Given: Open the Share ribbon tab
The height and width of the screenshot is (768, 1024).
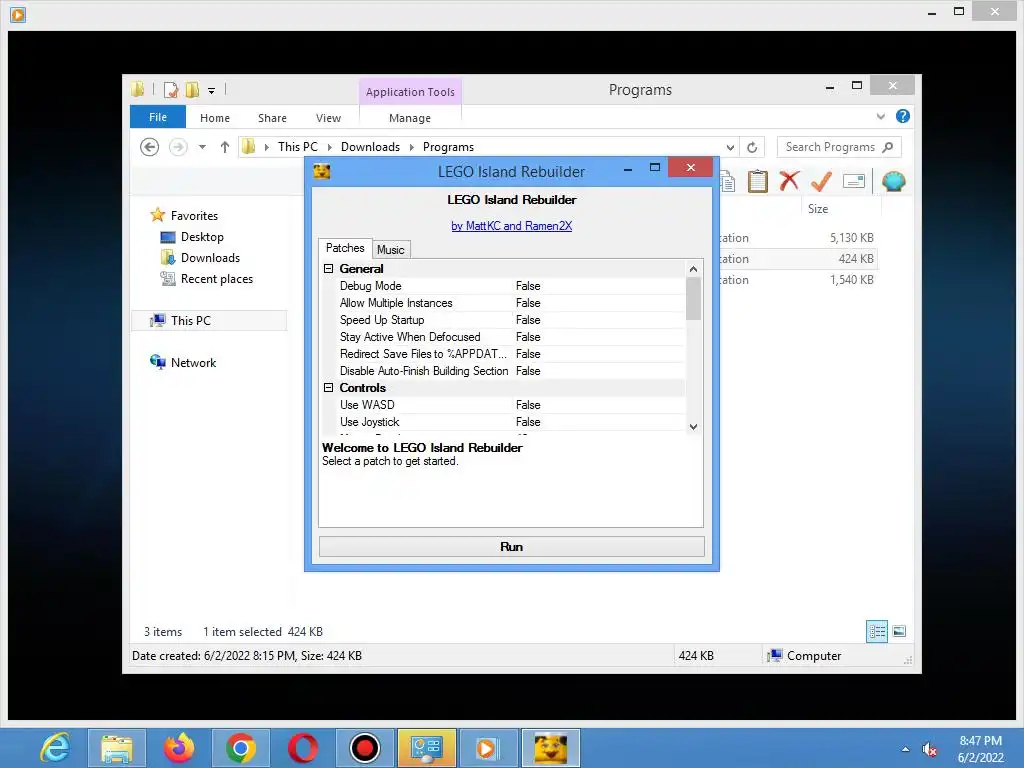Looking at the screenshot, I should tap(272, 118).
